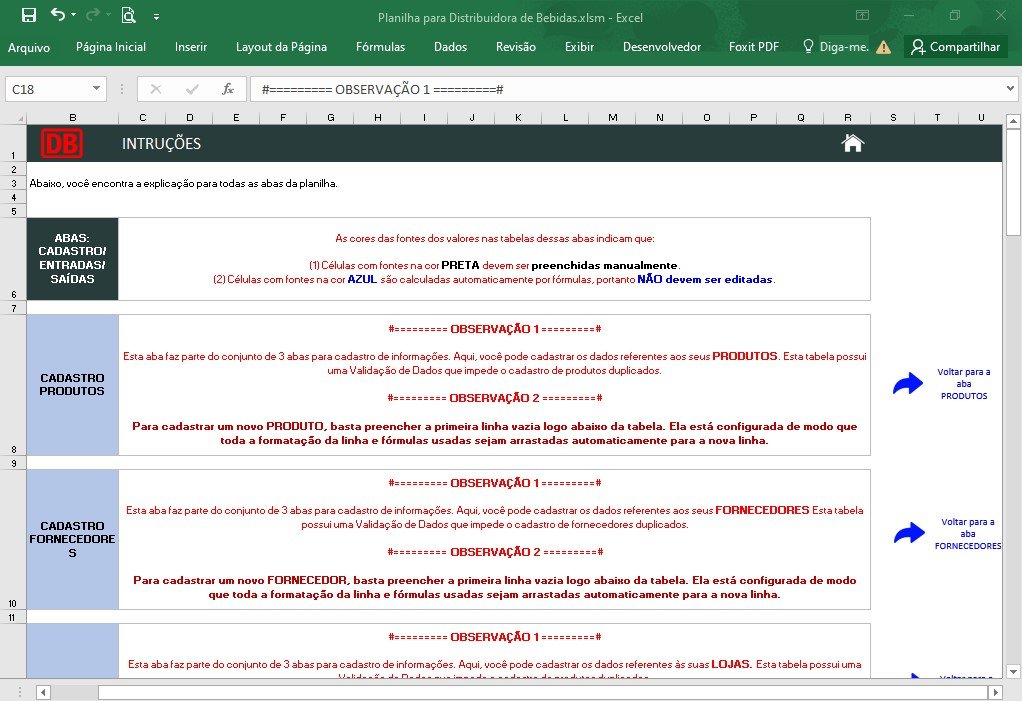
Task: Click the Name Box showing C18
Action: pos(47,89)
